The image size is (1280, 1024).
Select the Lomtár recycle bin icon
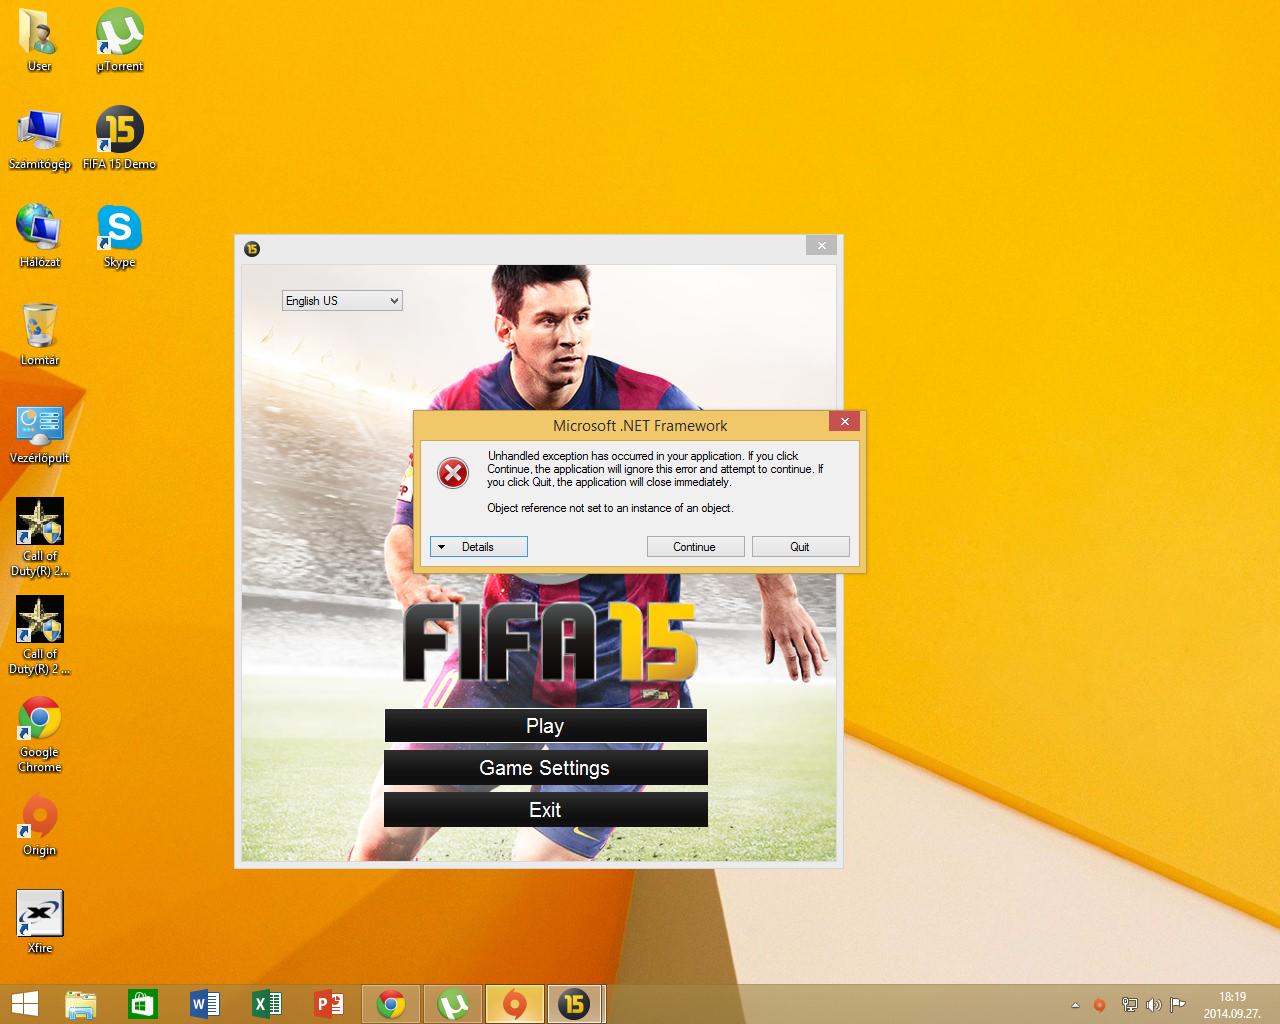tap(39, 334)
